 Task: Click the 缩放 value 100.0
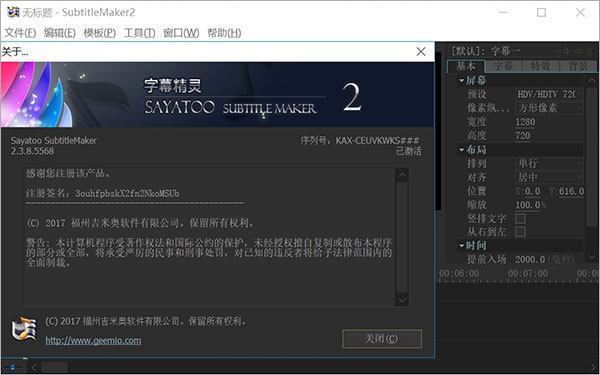tap(528, 205)
